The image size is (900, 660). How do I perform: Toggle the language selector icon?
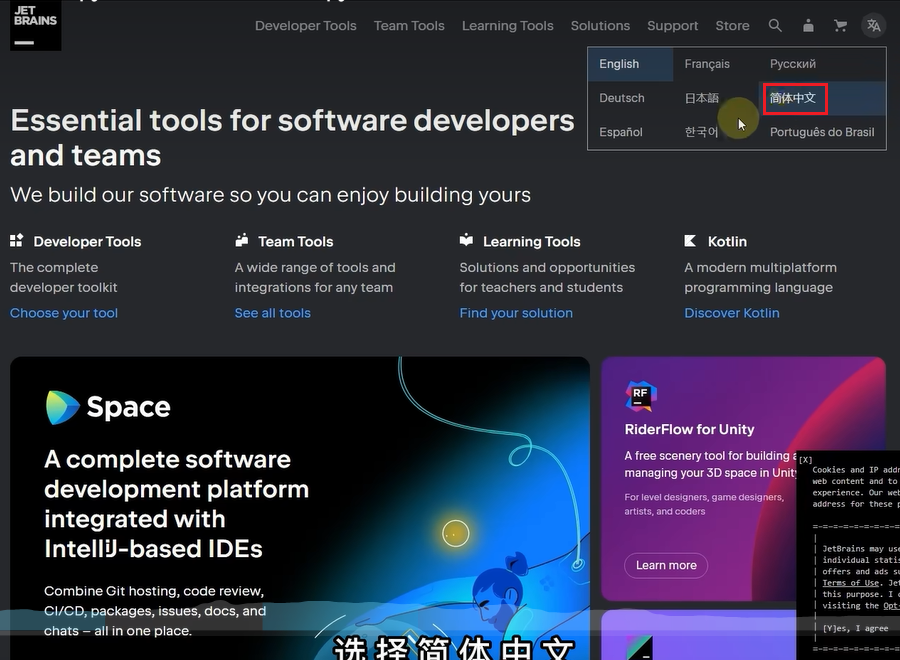[874, 26]
